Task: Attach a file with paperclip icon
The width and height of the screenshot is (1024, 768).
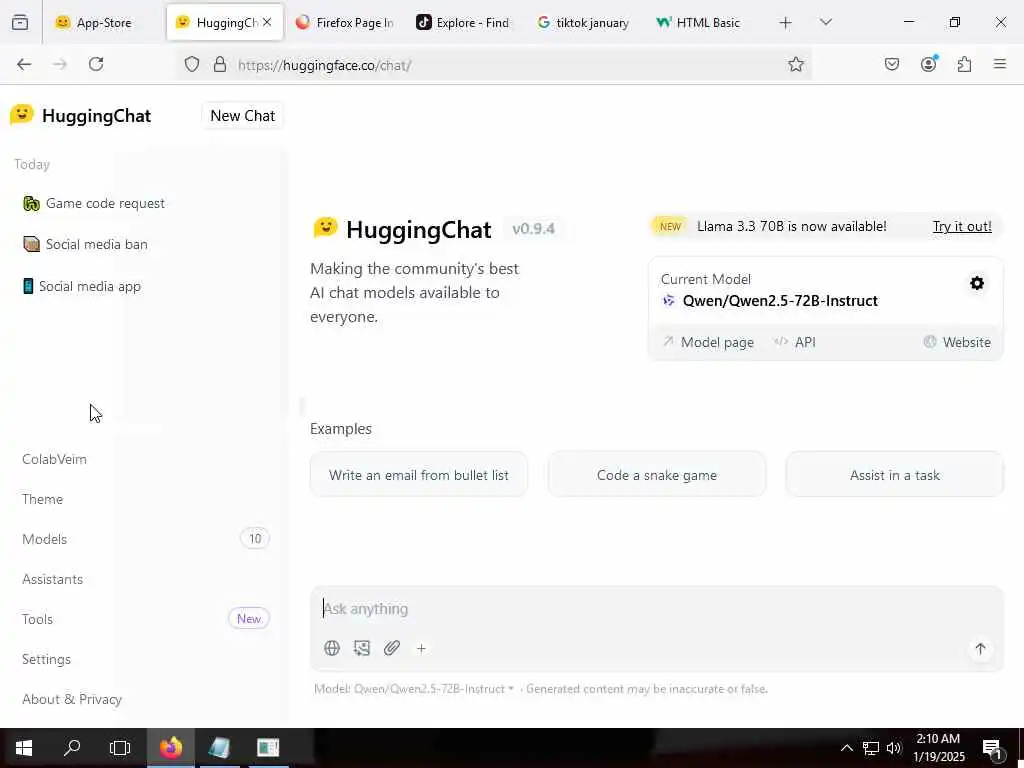Action: click(x=392, y=648)
